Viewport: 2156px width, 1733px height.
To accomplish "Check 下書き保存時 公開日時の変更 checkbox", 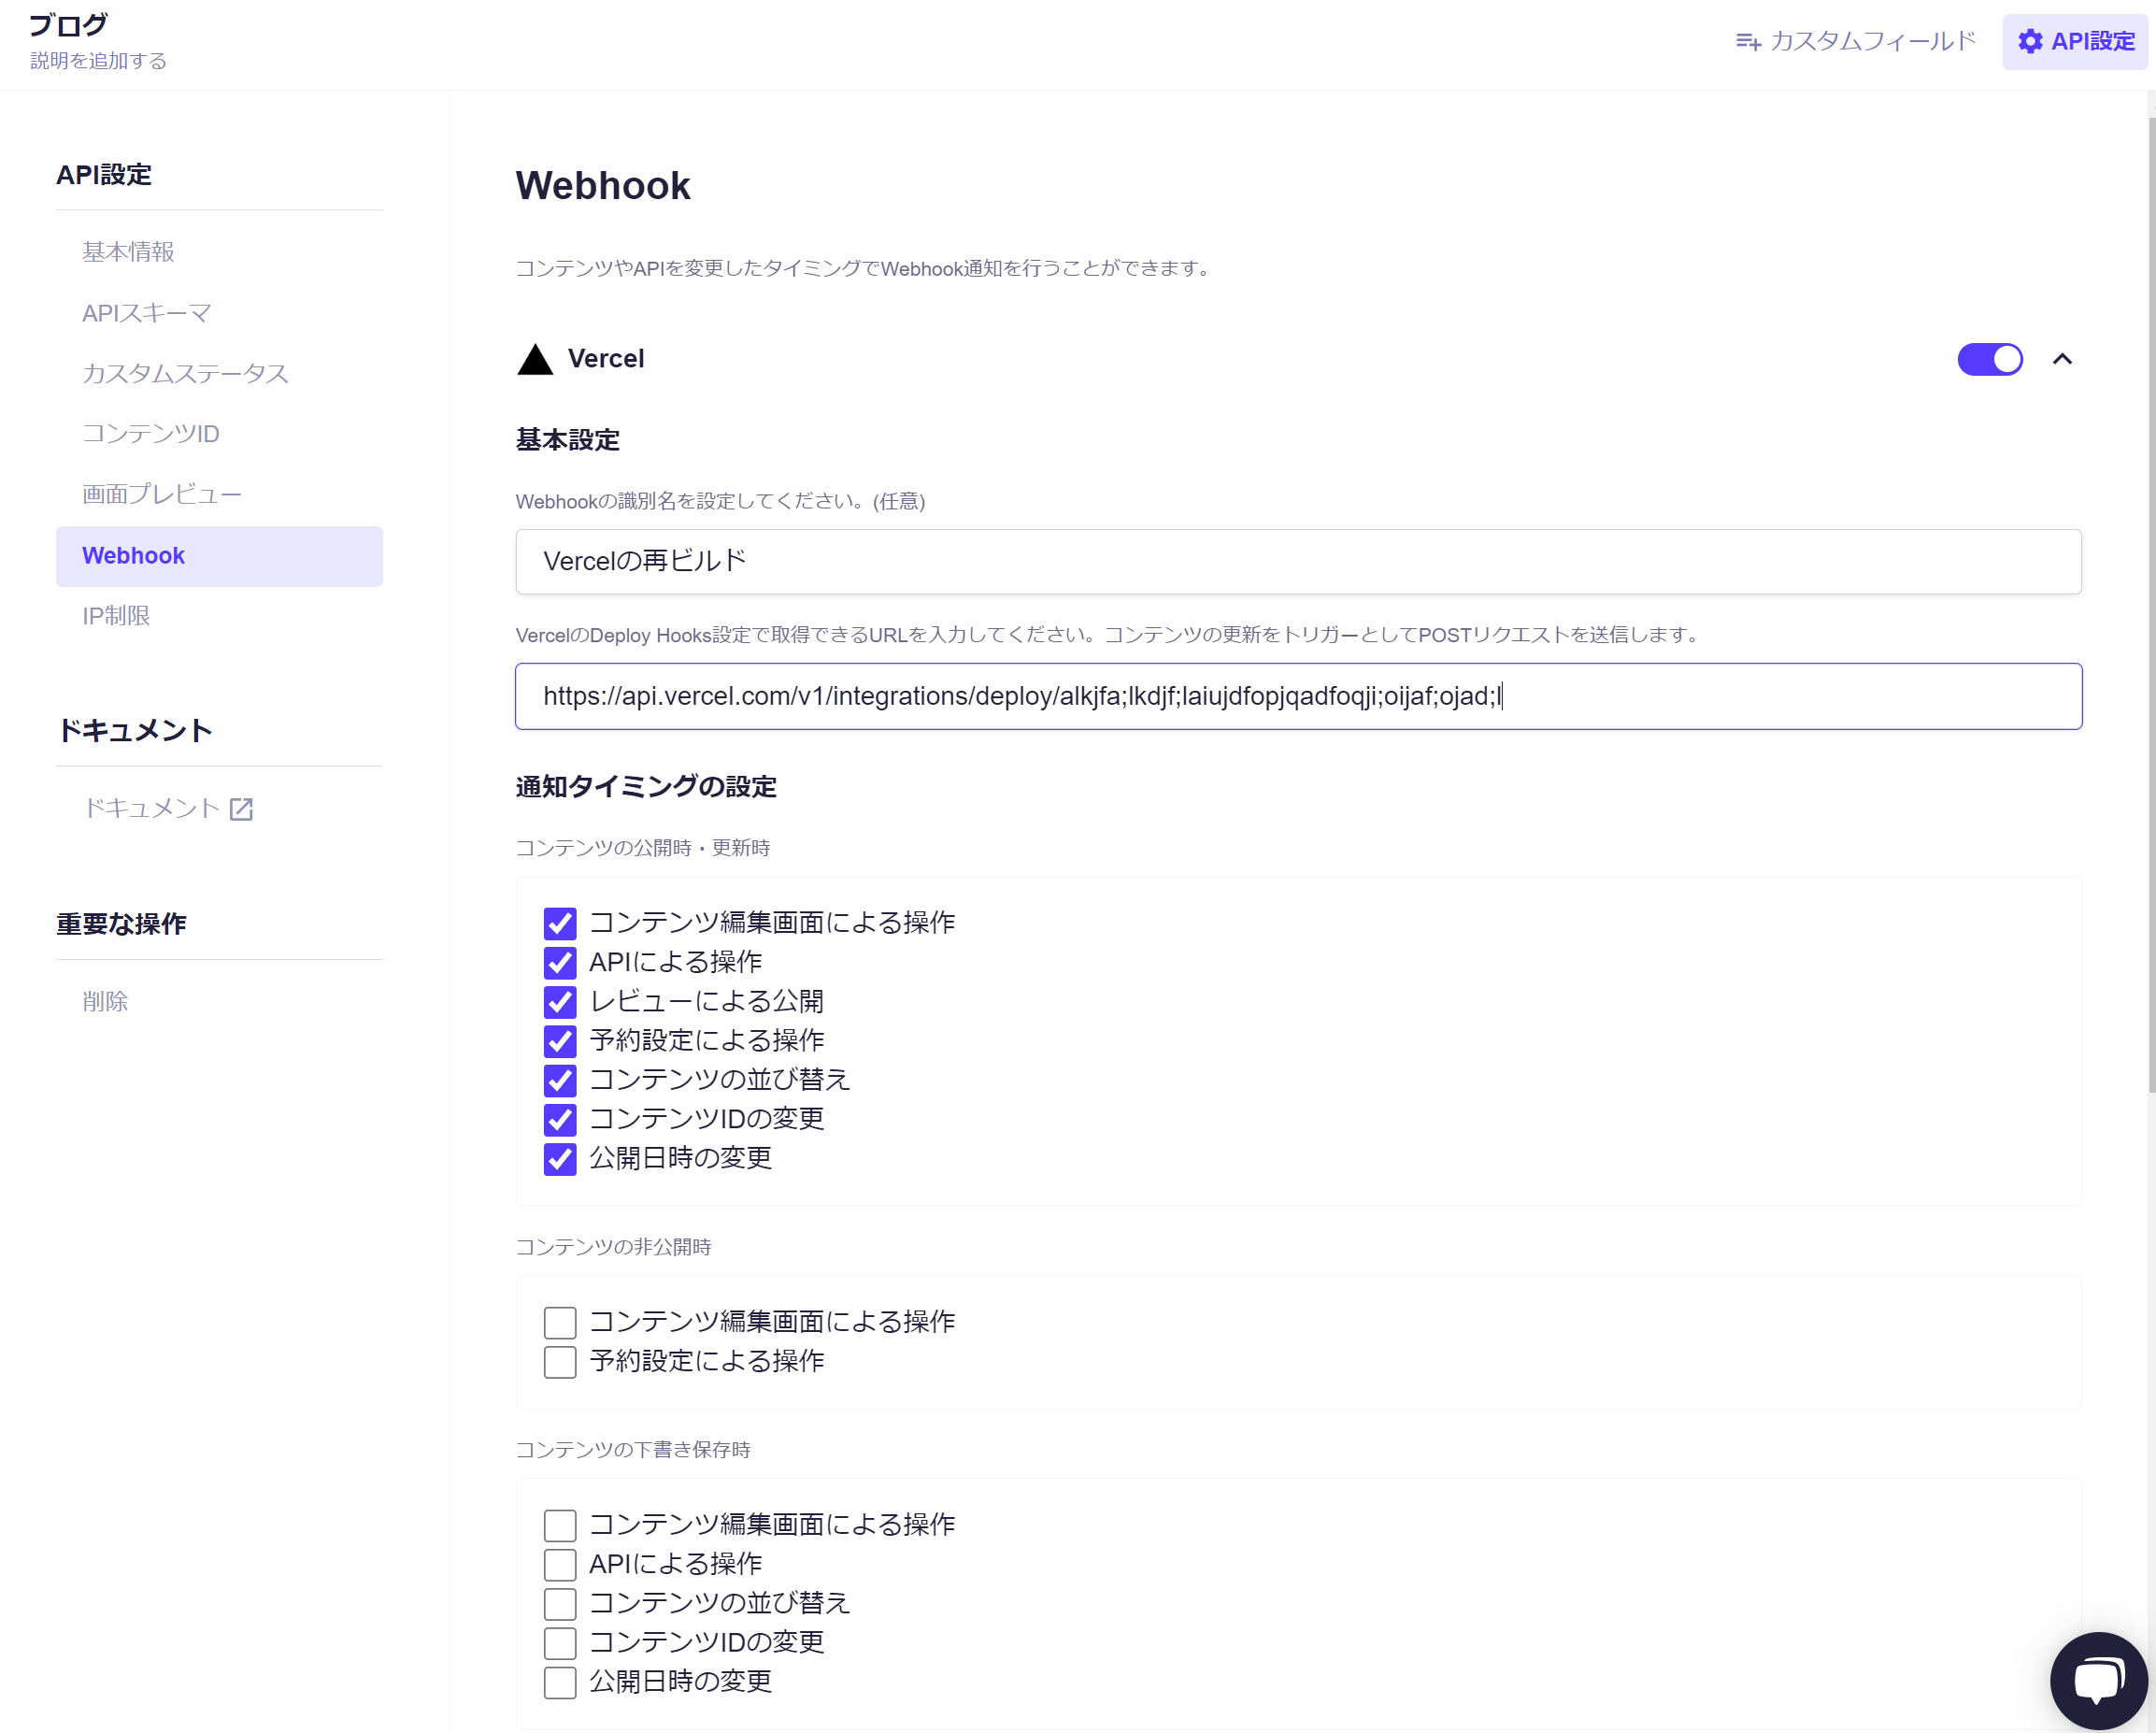I will pos(560,1682).
